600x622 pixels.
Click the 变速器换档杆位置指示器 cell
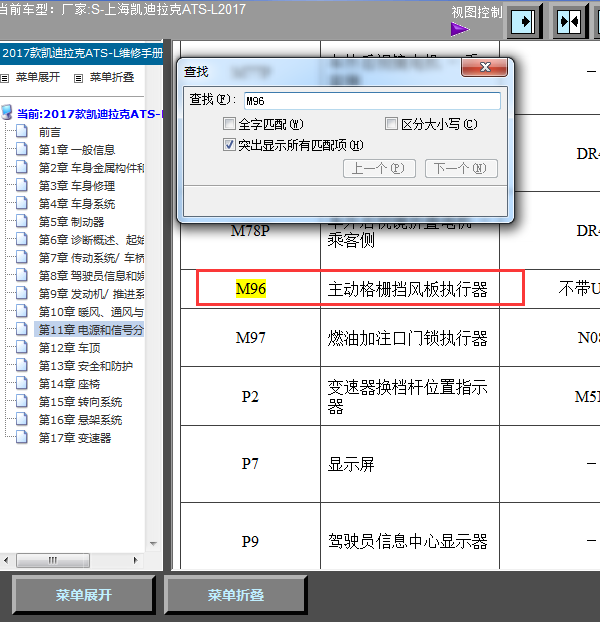(410, 396)
